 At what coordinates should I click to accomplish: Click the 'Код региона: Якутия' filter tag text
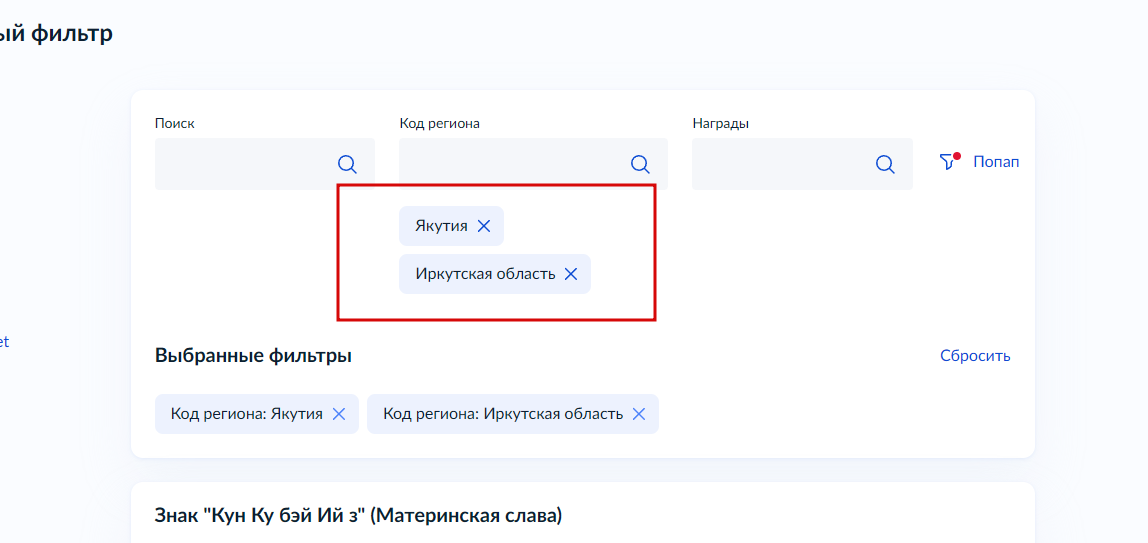coord(246,414)
